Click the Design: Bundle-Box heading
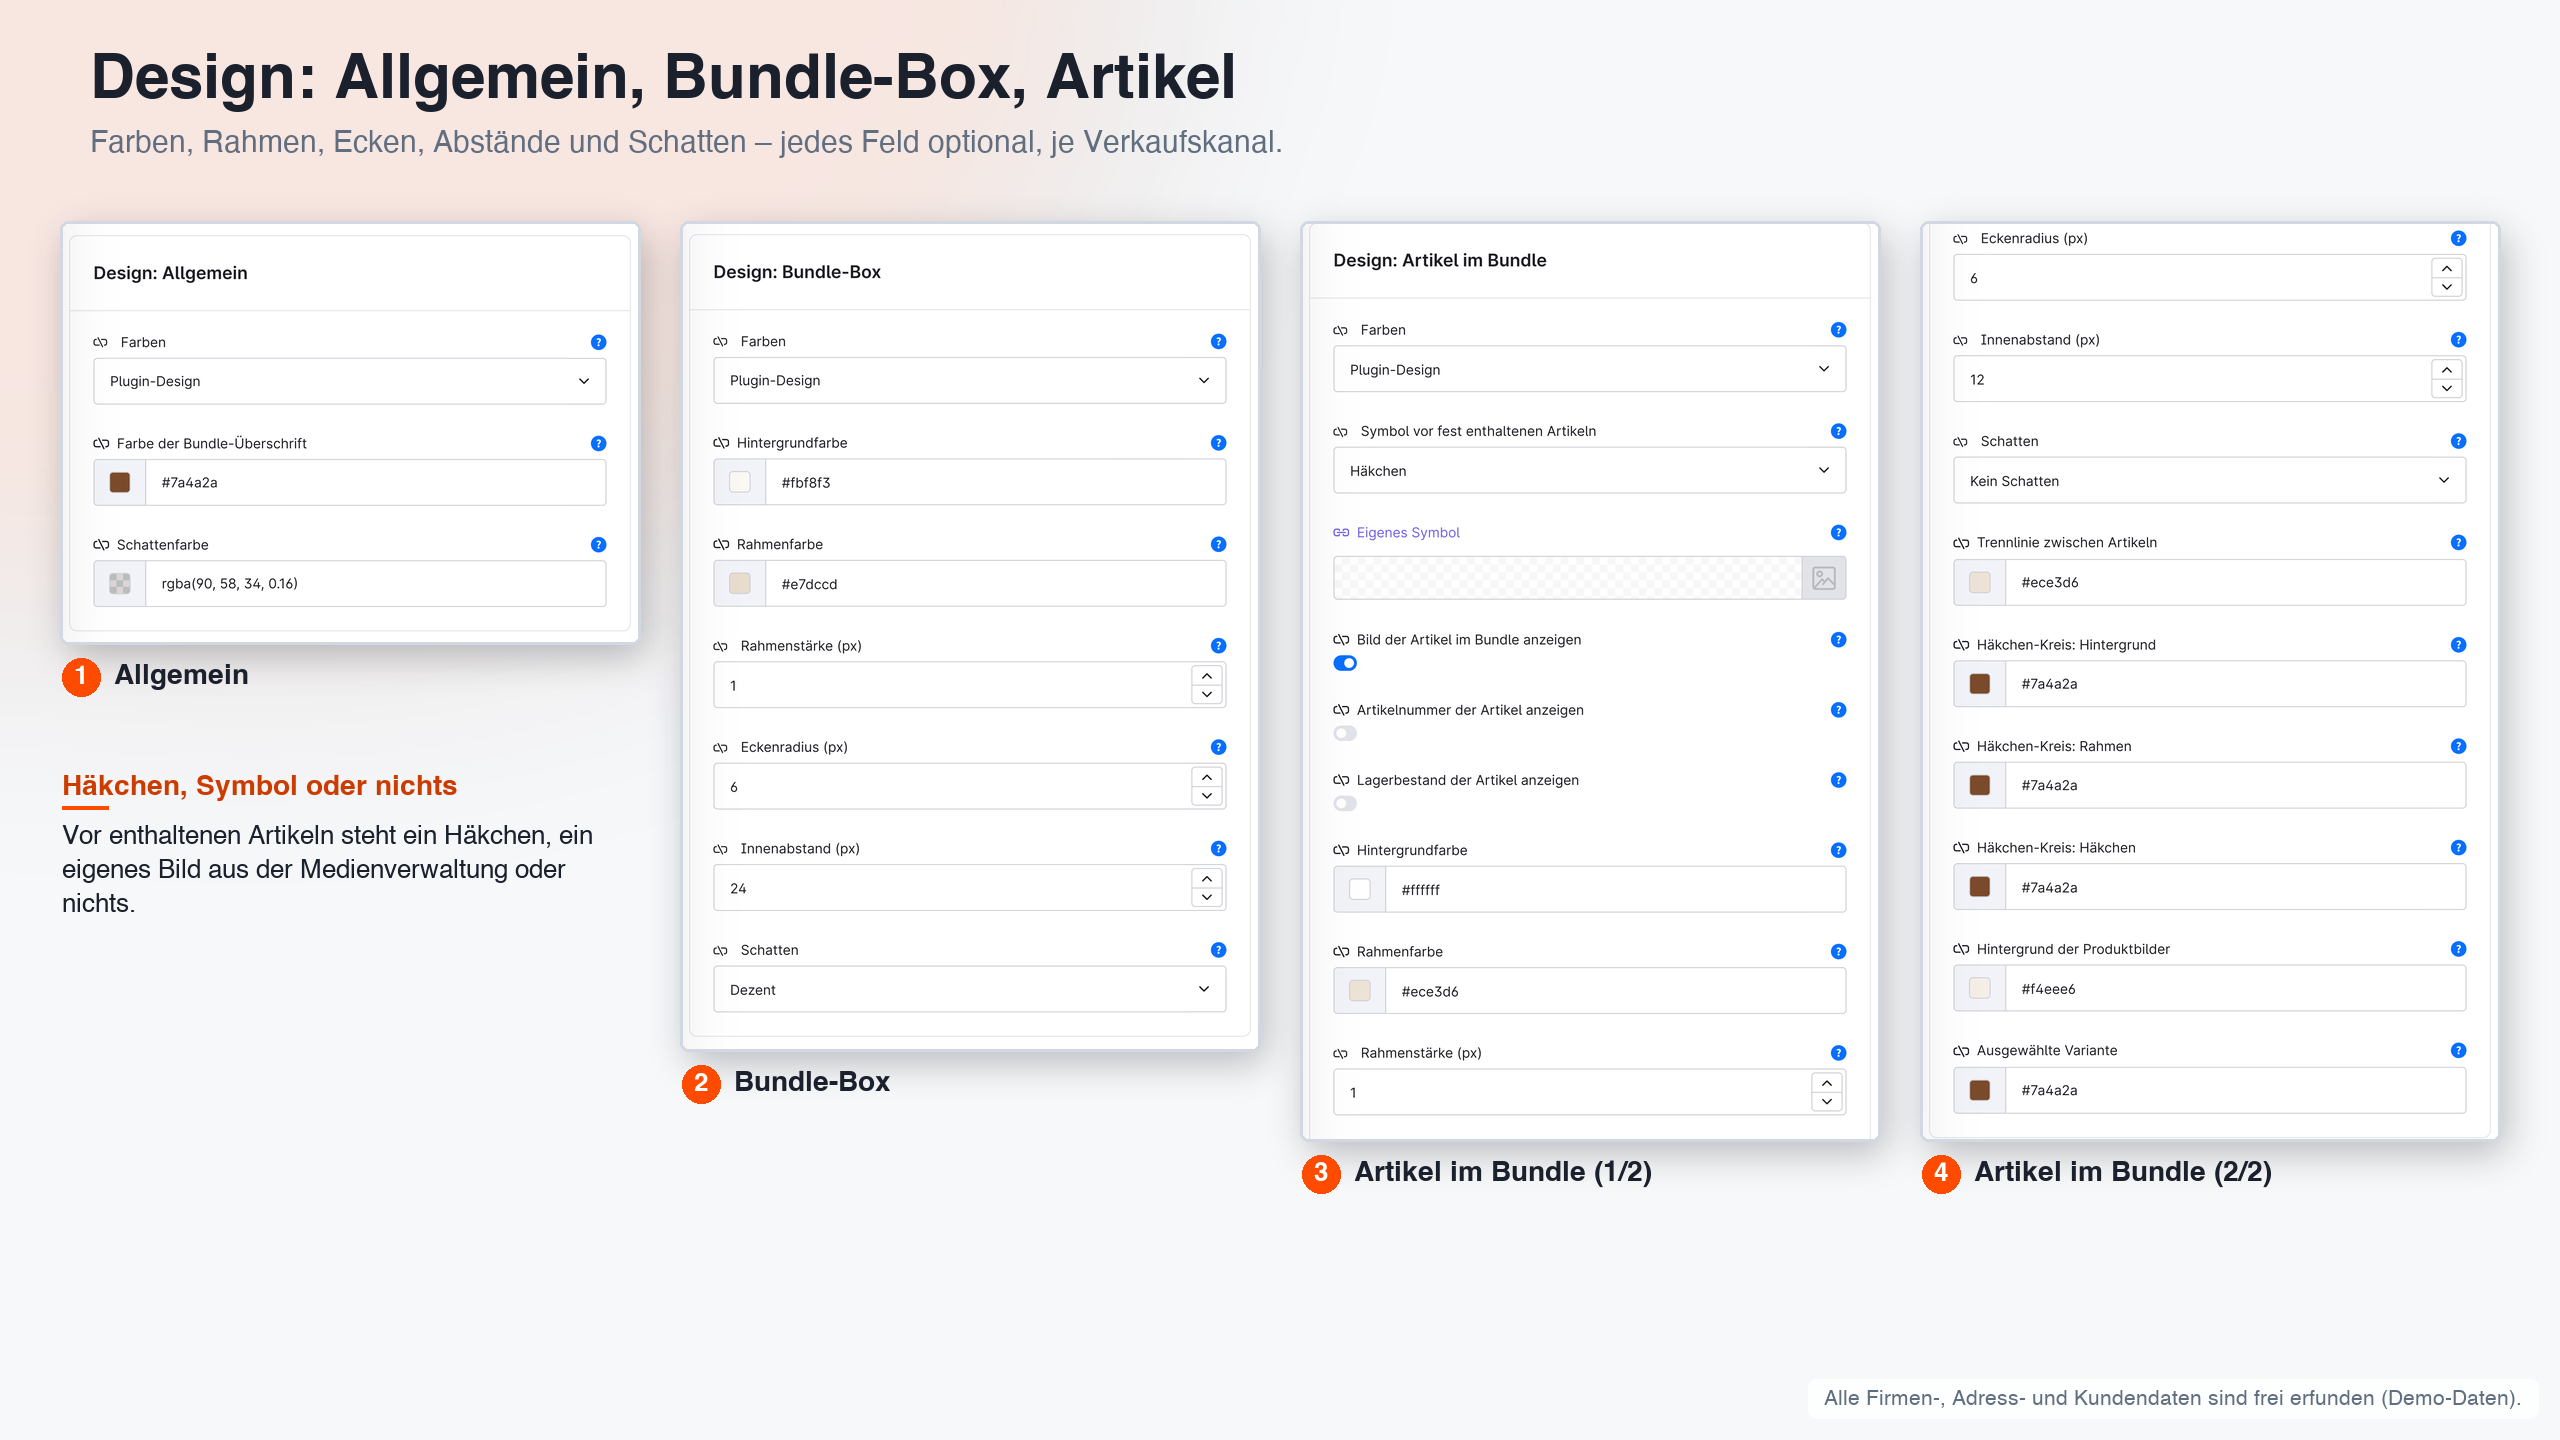The height and width of the screenshot is (1440, 2560). (797, 272)
